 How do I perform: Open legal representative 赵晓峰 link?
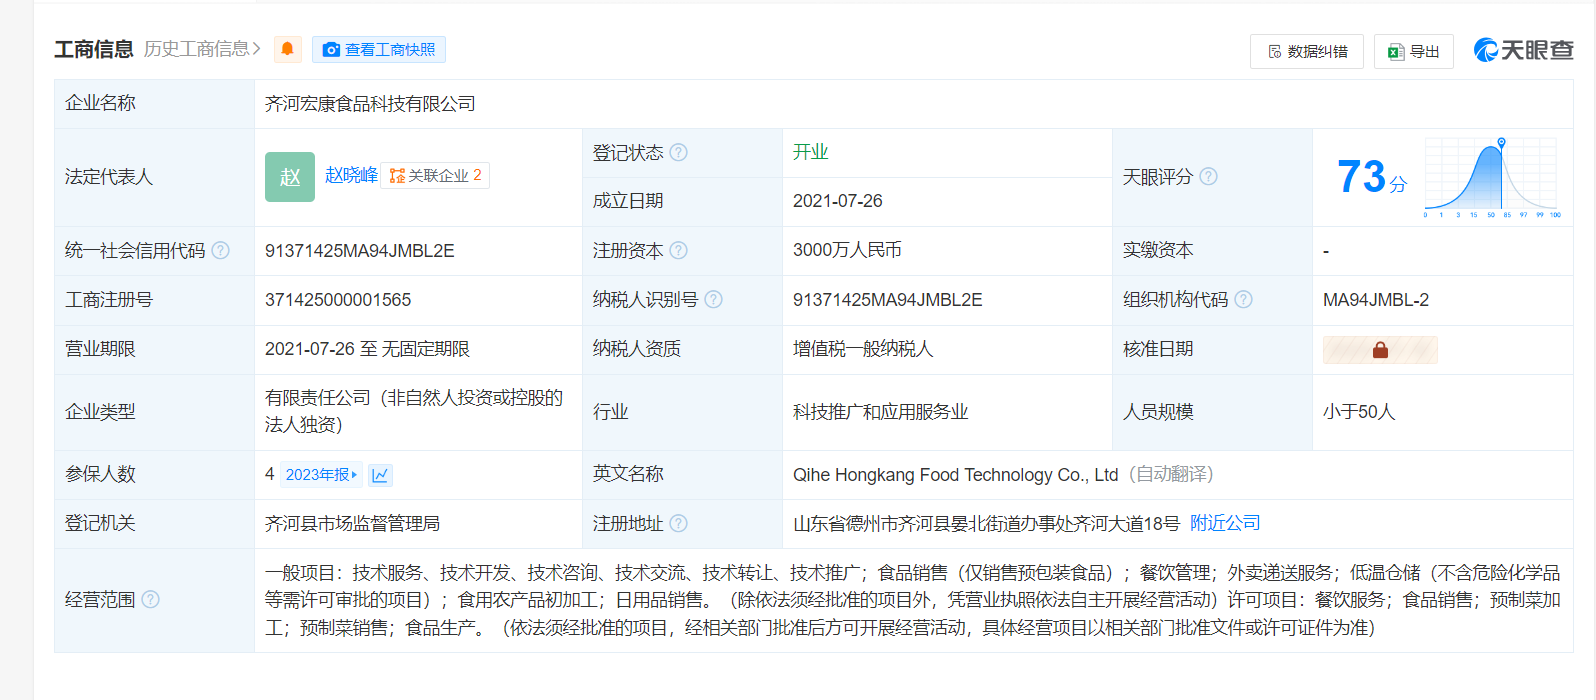click(x=351, y=175)
